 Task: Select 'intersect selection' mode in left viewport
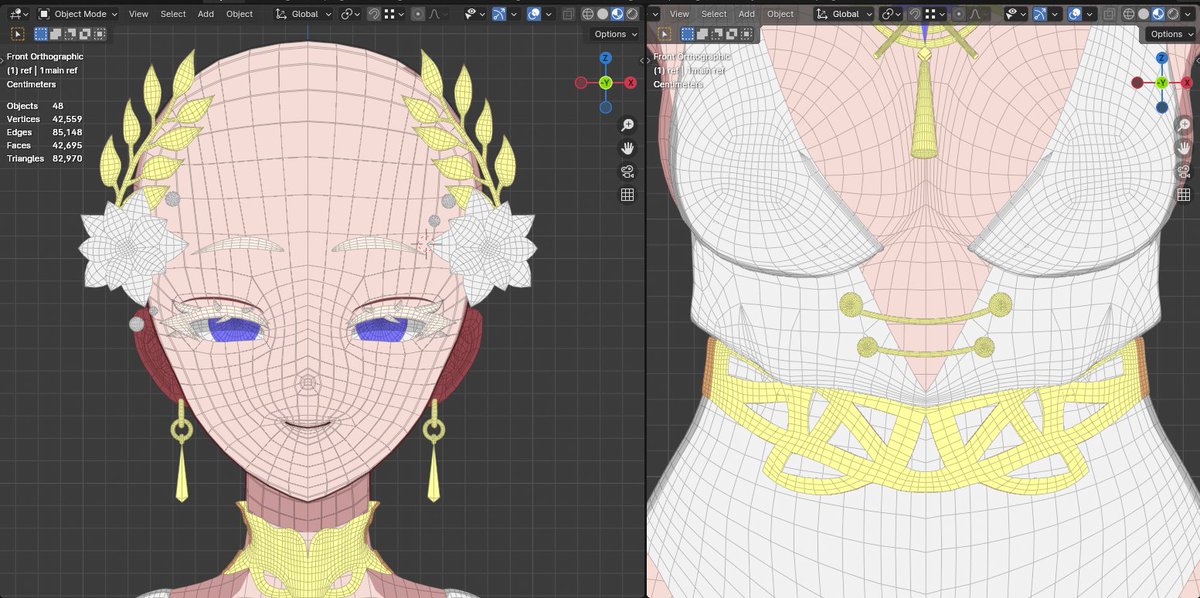(x=98, y=34)
